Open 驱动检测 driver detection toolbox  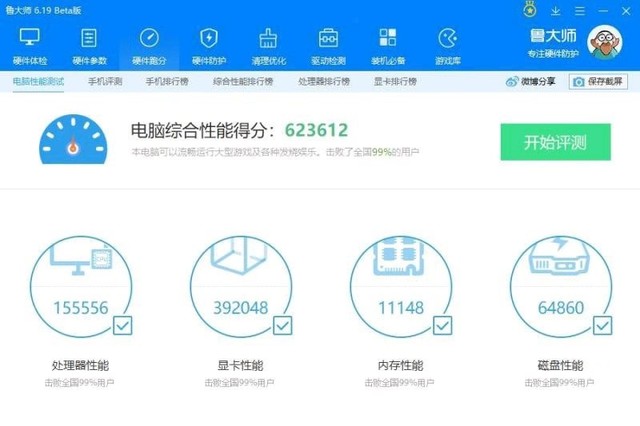pyautogui.click(x=328, y=47)
